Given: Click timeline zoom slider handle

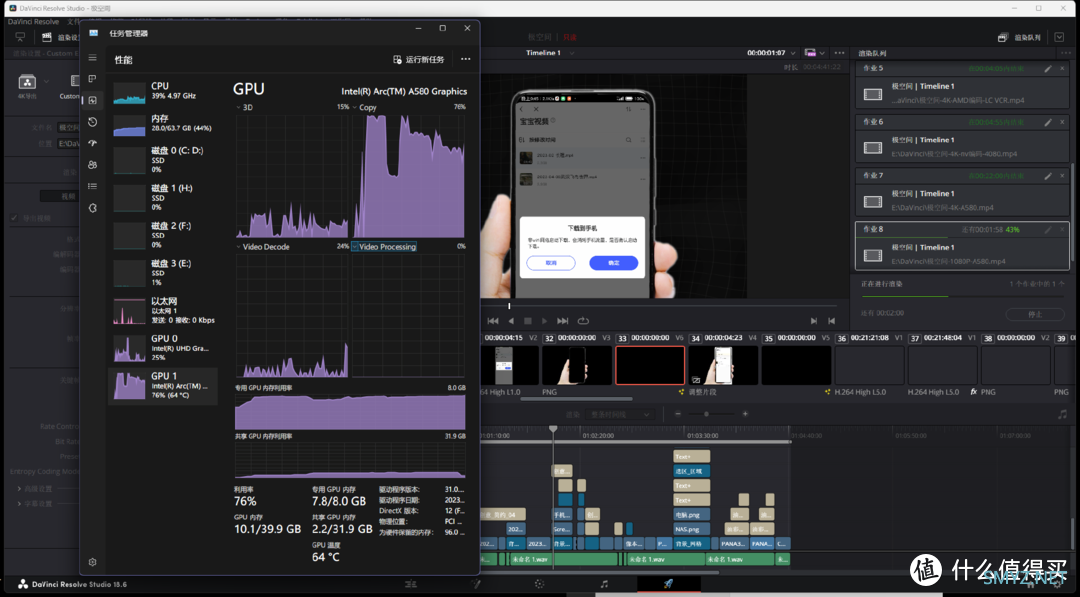Looking at the screenshot, I should 706,414.
